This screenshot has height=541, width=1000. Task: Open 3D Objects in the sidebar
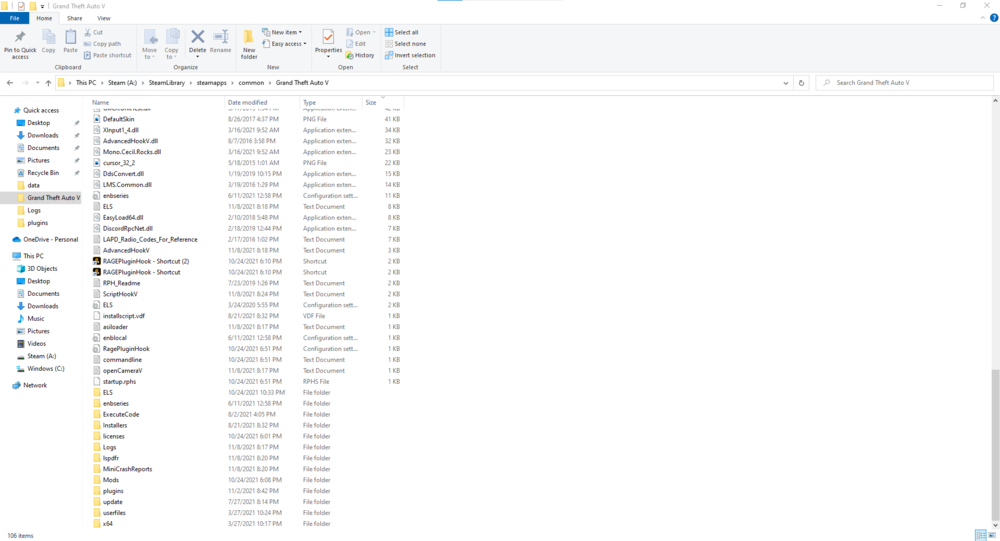coord(42,269)
